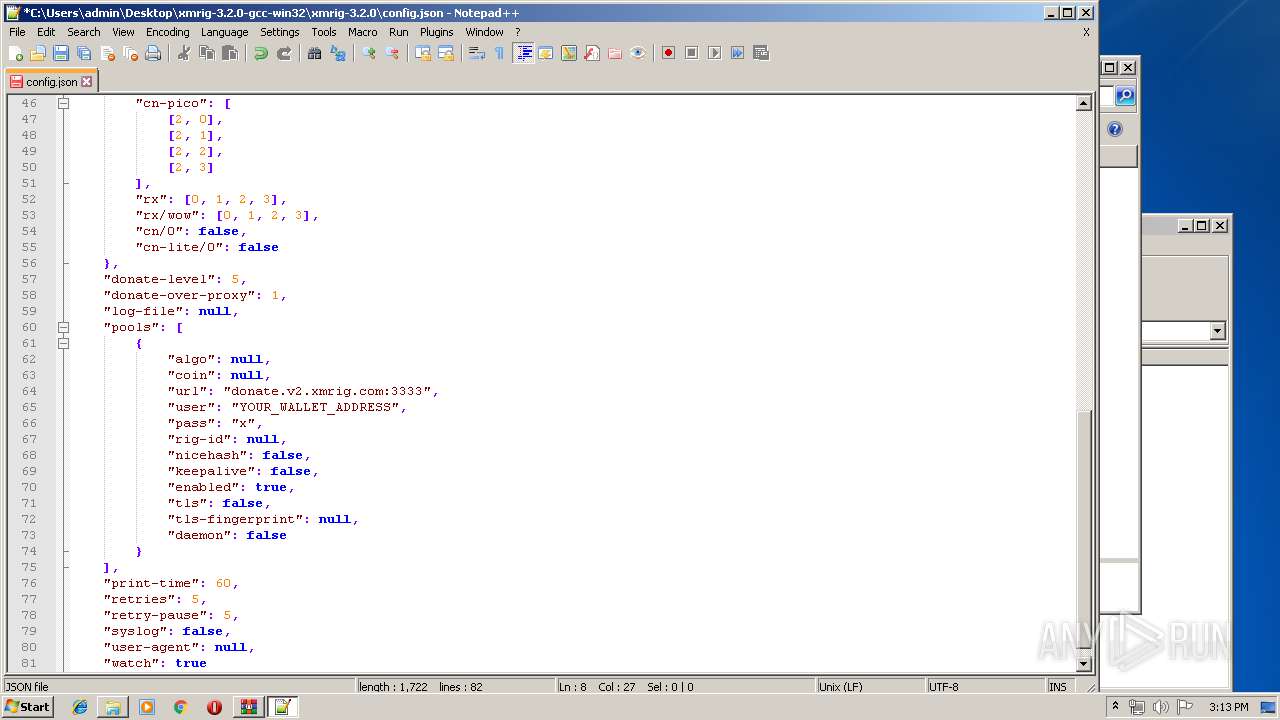Stop macro recording
The image size is (1280, 720).
pyautogui.click(x=691, y=53)
